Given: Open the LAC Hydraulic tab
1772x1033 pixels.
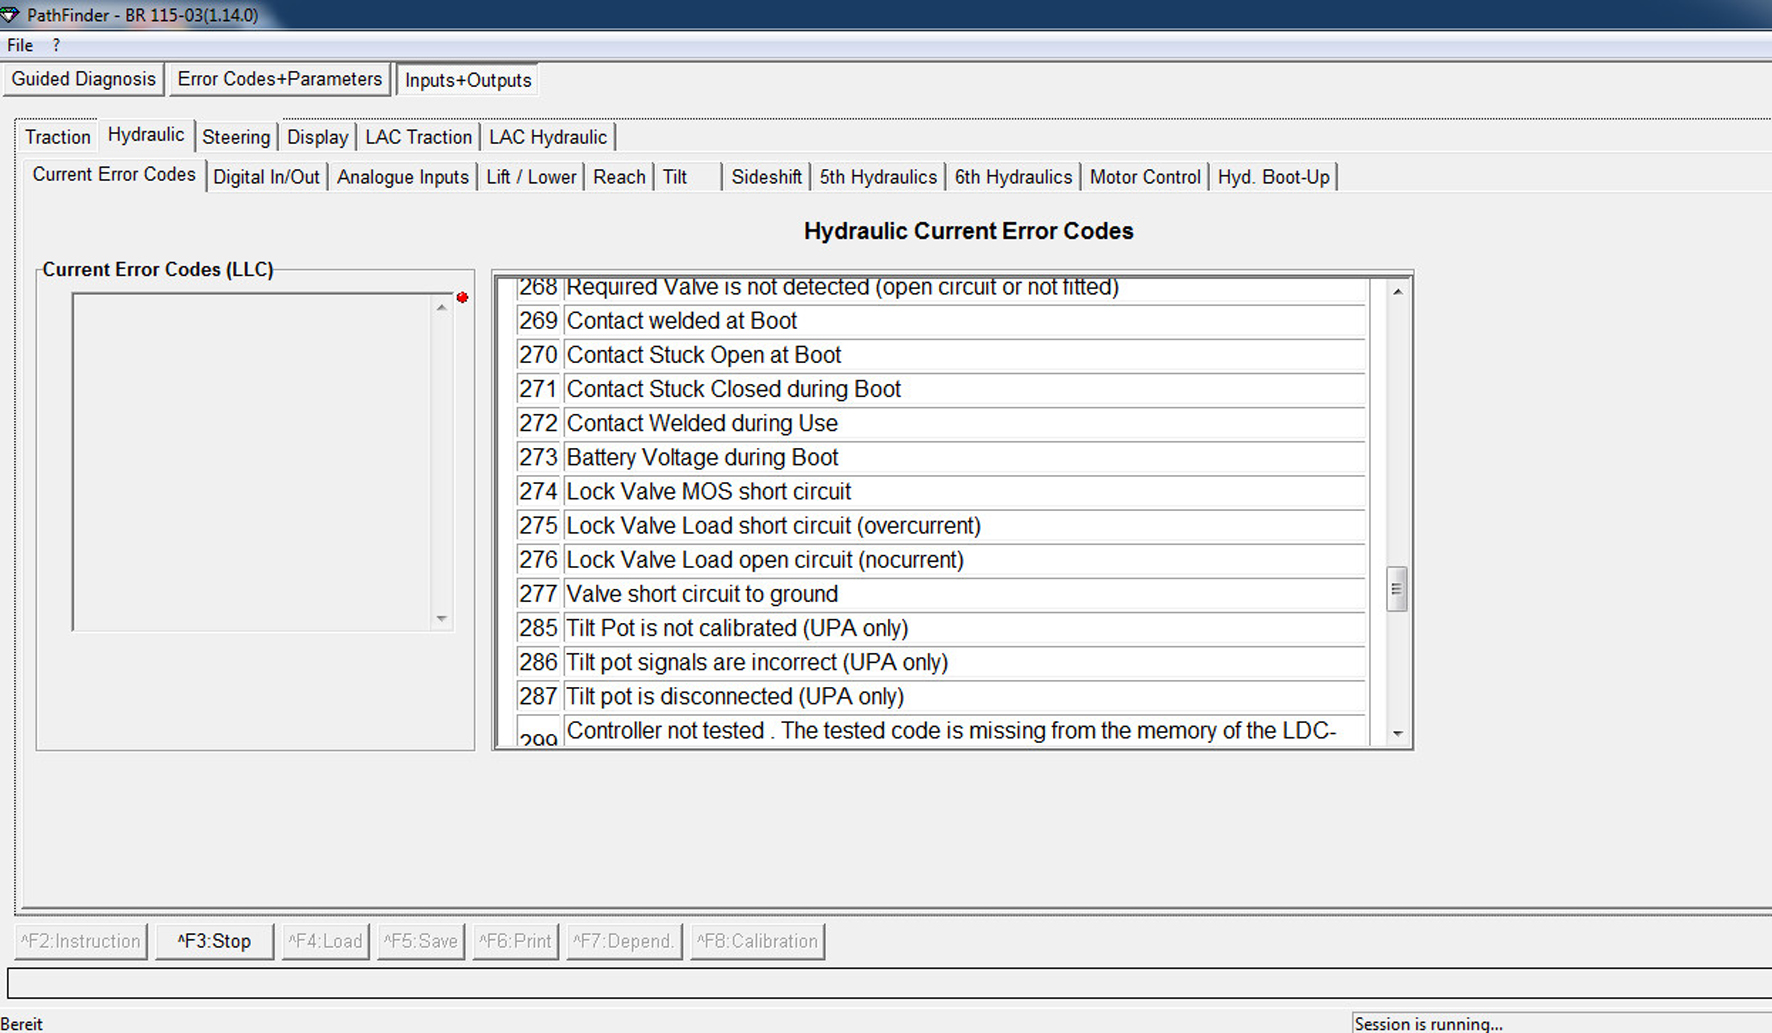Looking at the screenshot, I should (547, 137).
